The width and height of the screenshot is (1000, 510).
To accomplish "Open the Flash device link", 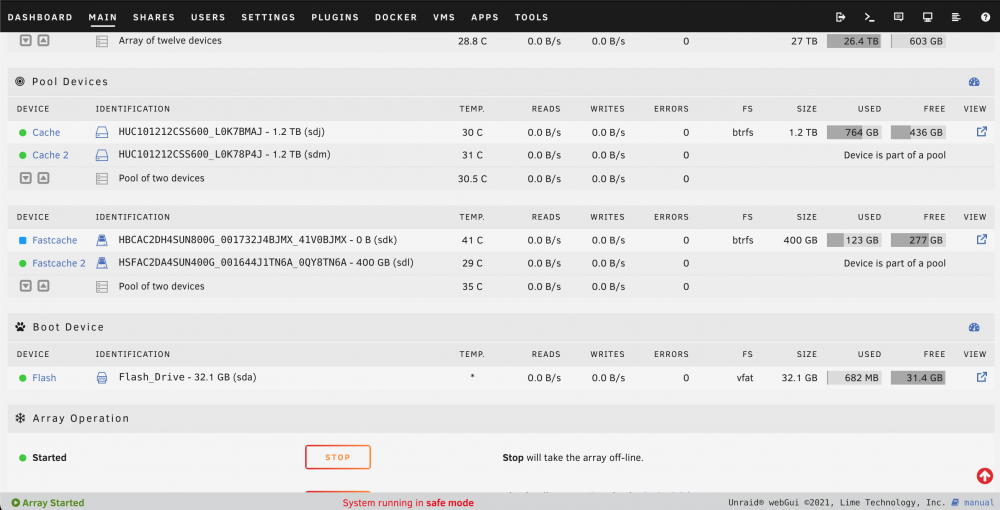I will (x=44, y=378).
